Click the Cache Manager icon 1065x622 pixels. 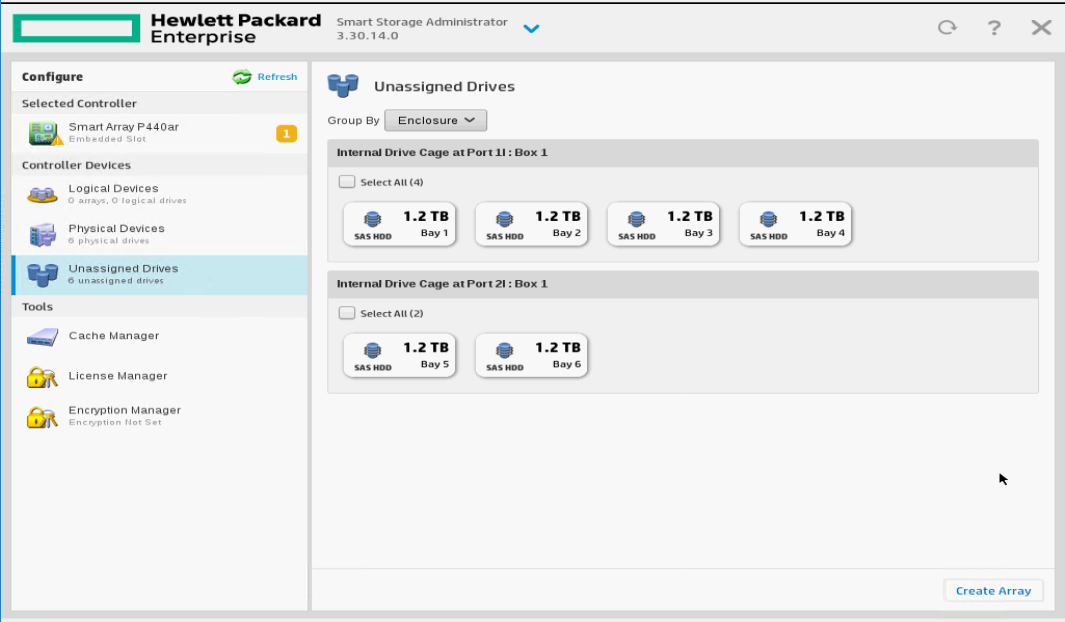[x=42, y=337]
